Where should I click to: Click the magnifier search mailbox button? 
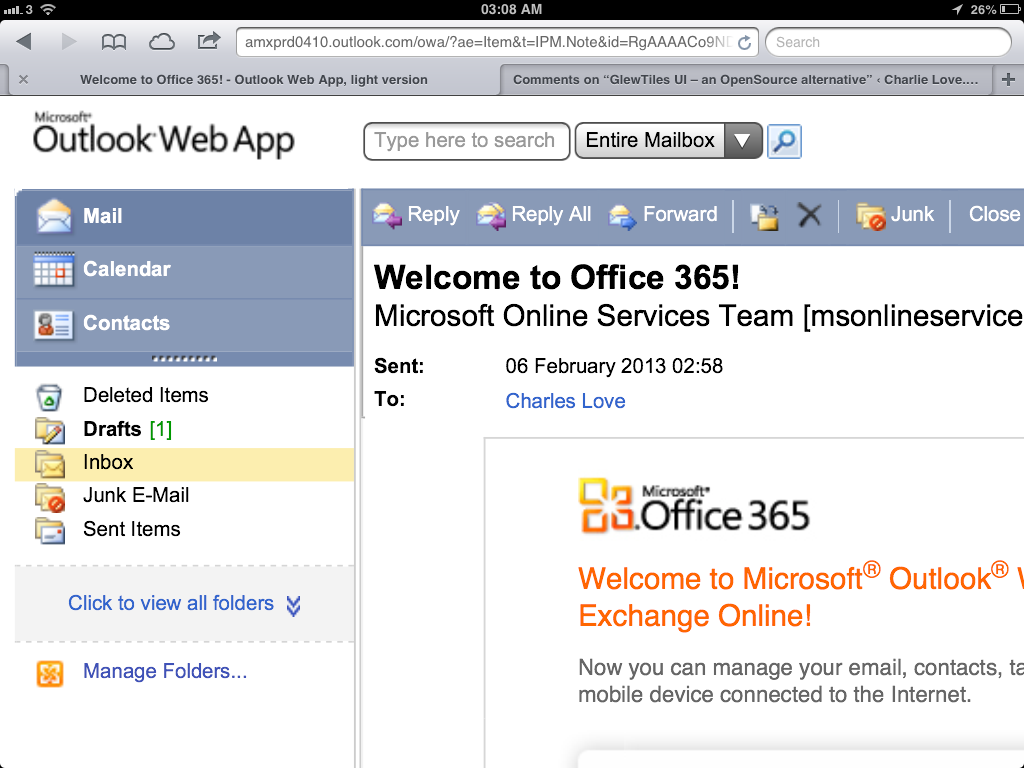784,141
